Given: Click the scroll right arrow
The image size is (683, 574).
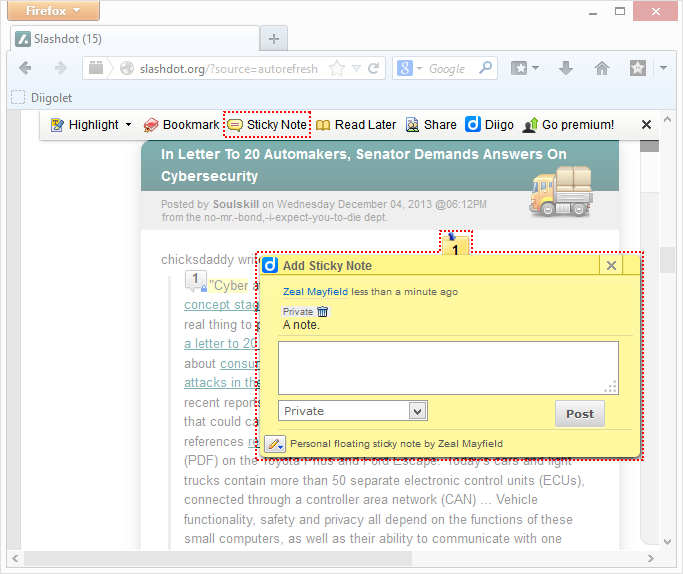Looking at the screenshot, I should tap(651, 558).
